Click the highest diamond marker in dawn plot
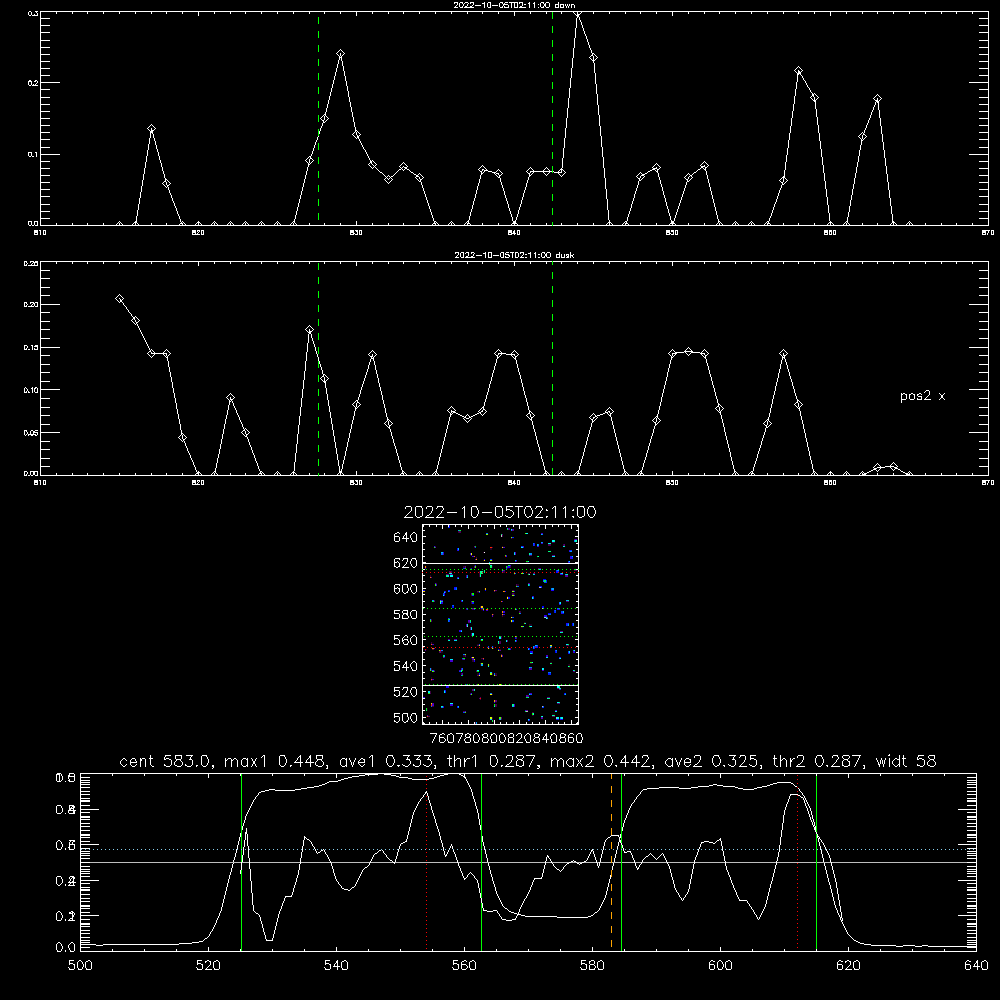 578,13
